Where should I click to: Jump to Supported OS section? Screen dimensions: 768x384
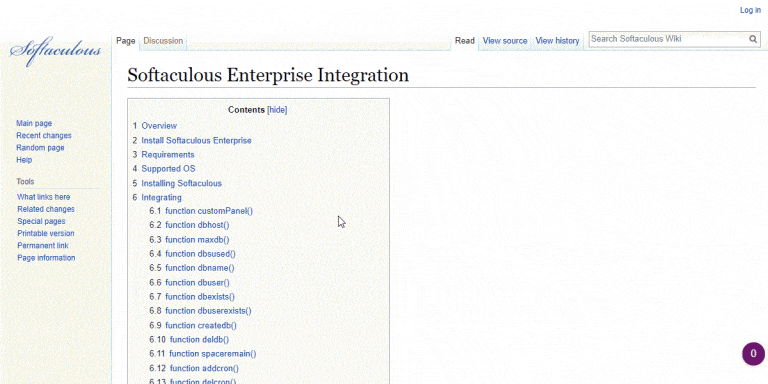(168, 169)
